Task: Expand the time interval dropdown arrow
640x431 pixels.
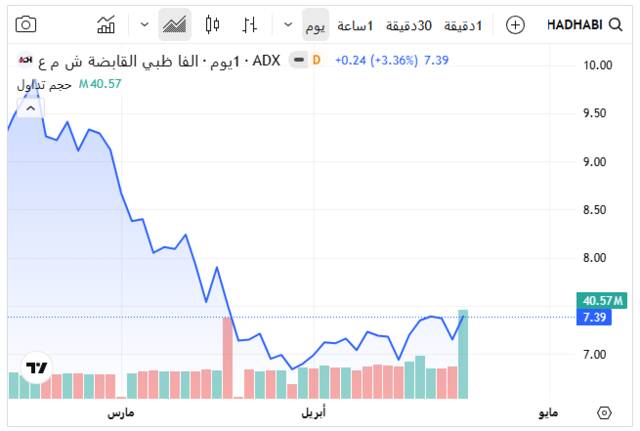Action: tap(288, 24)
